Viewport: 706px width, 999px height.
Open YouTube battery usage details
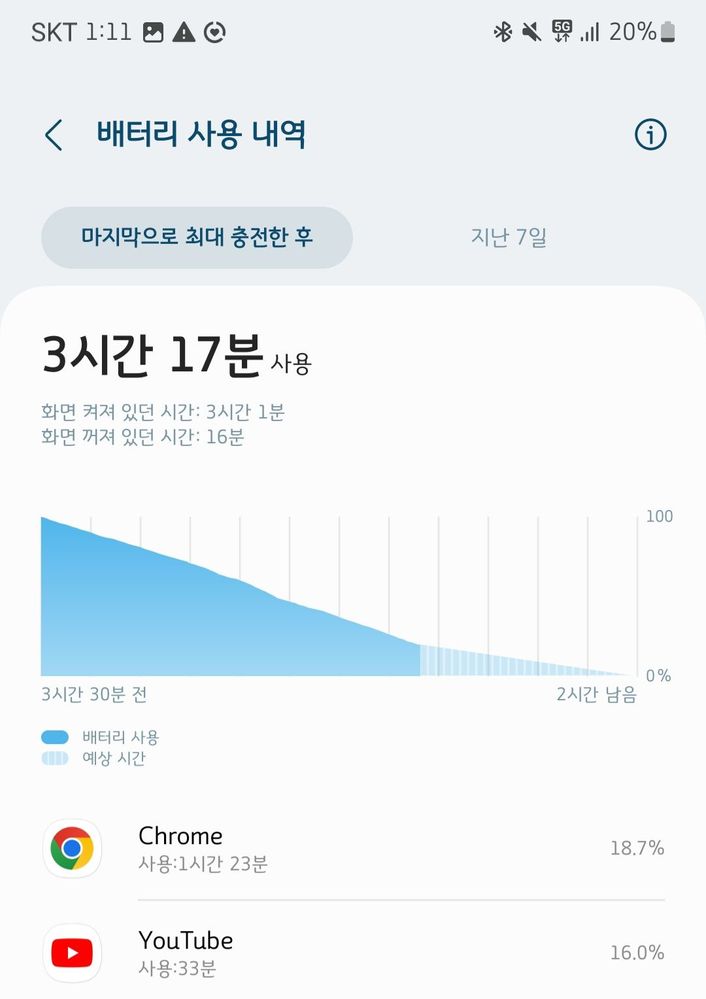[354, 952]
